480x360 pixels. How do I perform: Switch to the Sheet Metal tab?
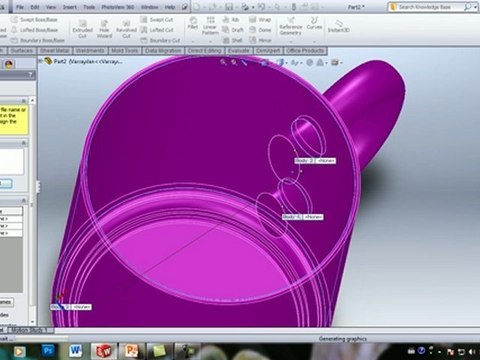click(54, 51)
